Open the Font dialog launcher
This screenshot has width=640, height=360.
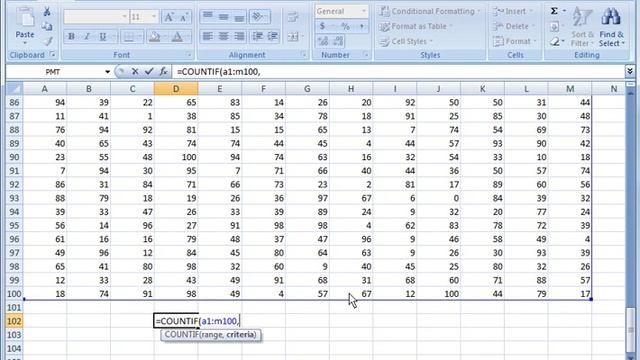click(189, 54)
